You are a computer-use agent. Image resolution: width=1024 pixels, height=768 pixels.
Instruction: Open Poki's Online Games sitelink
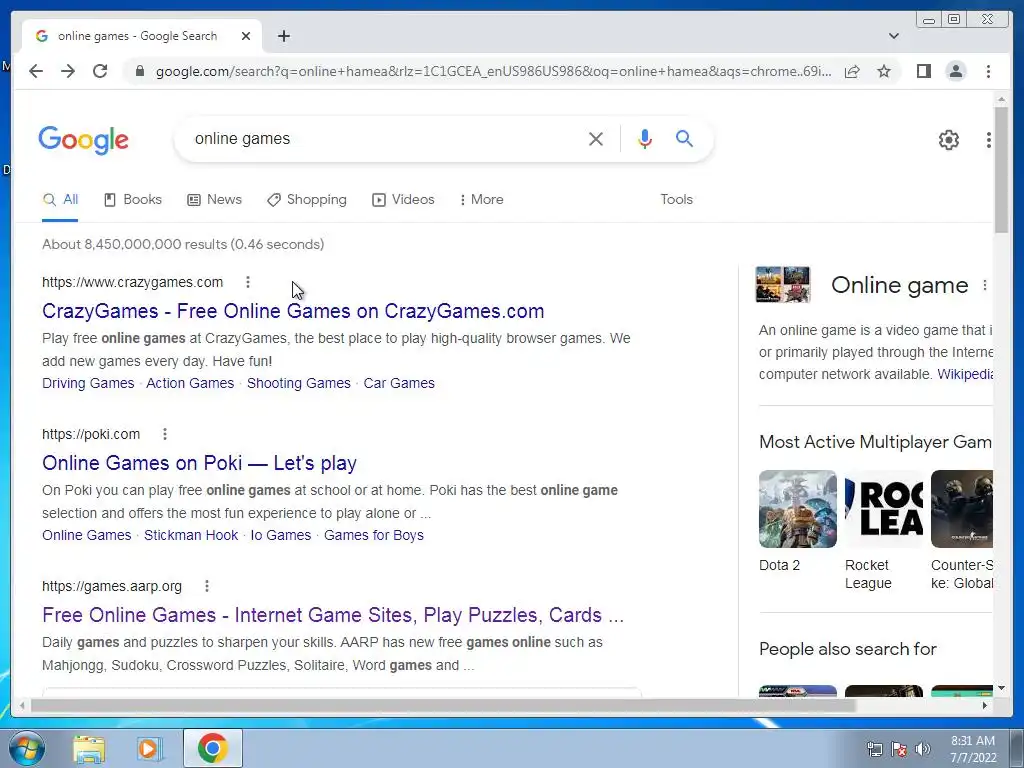click(x=86, y=536)
